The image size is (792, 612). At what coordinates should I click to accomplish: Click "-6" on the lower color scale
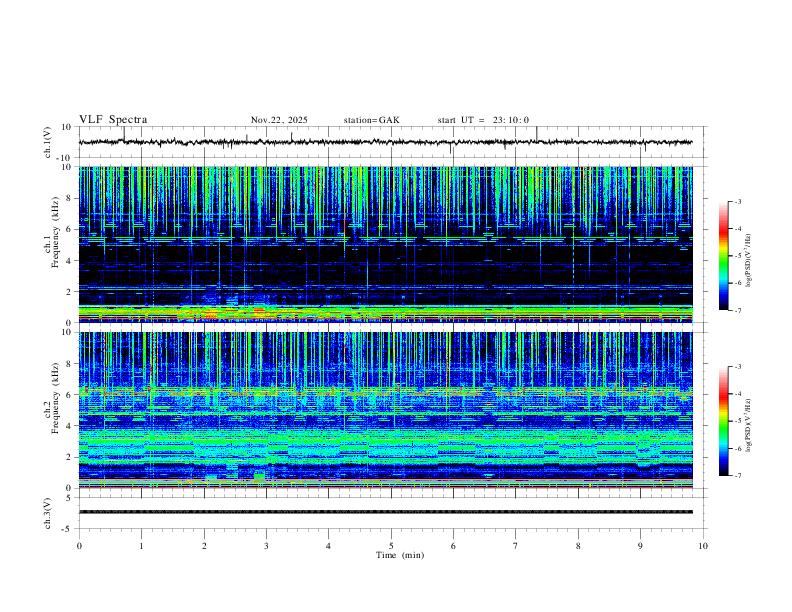[x=737, y=448]
